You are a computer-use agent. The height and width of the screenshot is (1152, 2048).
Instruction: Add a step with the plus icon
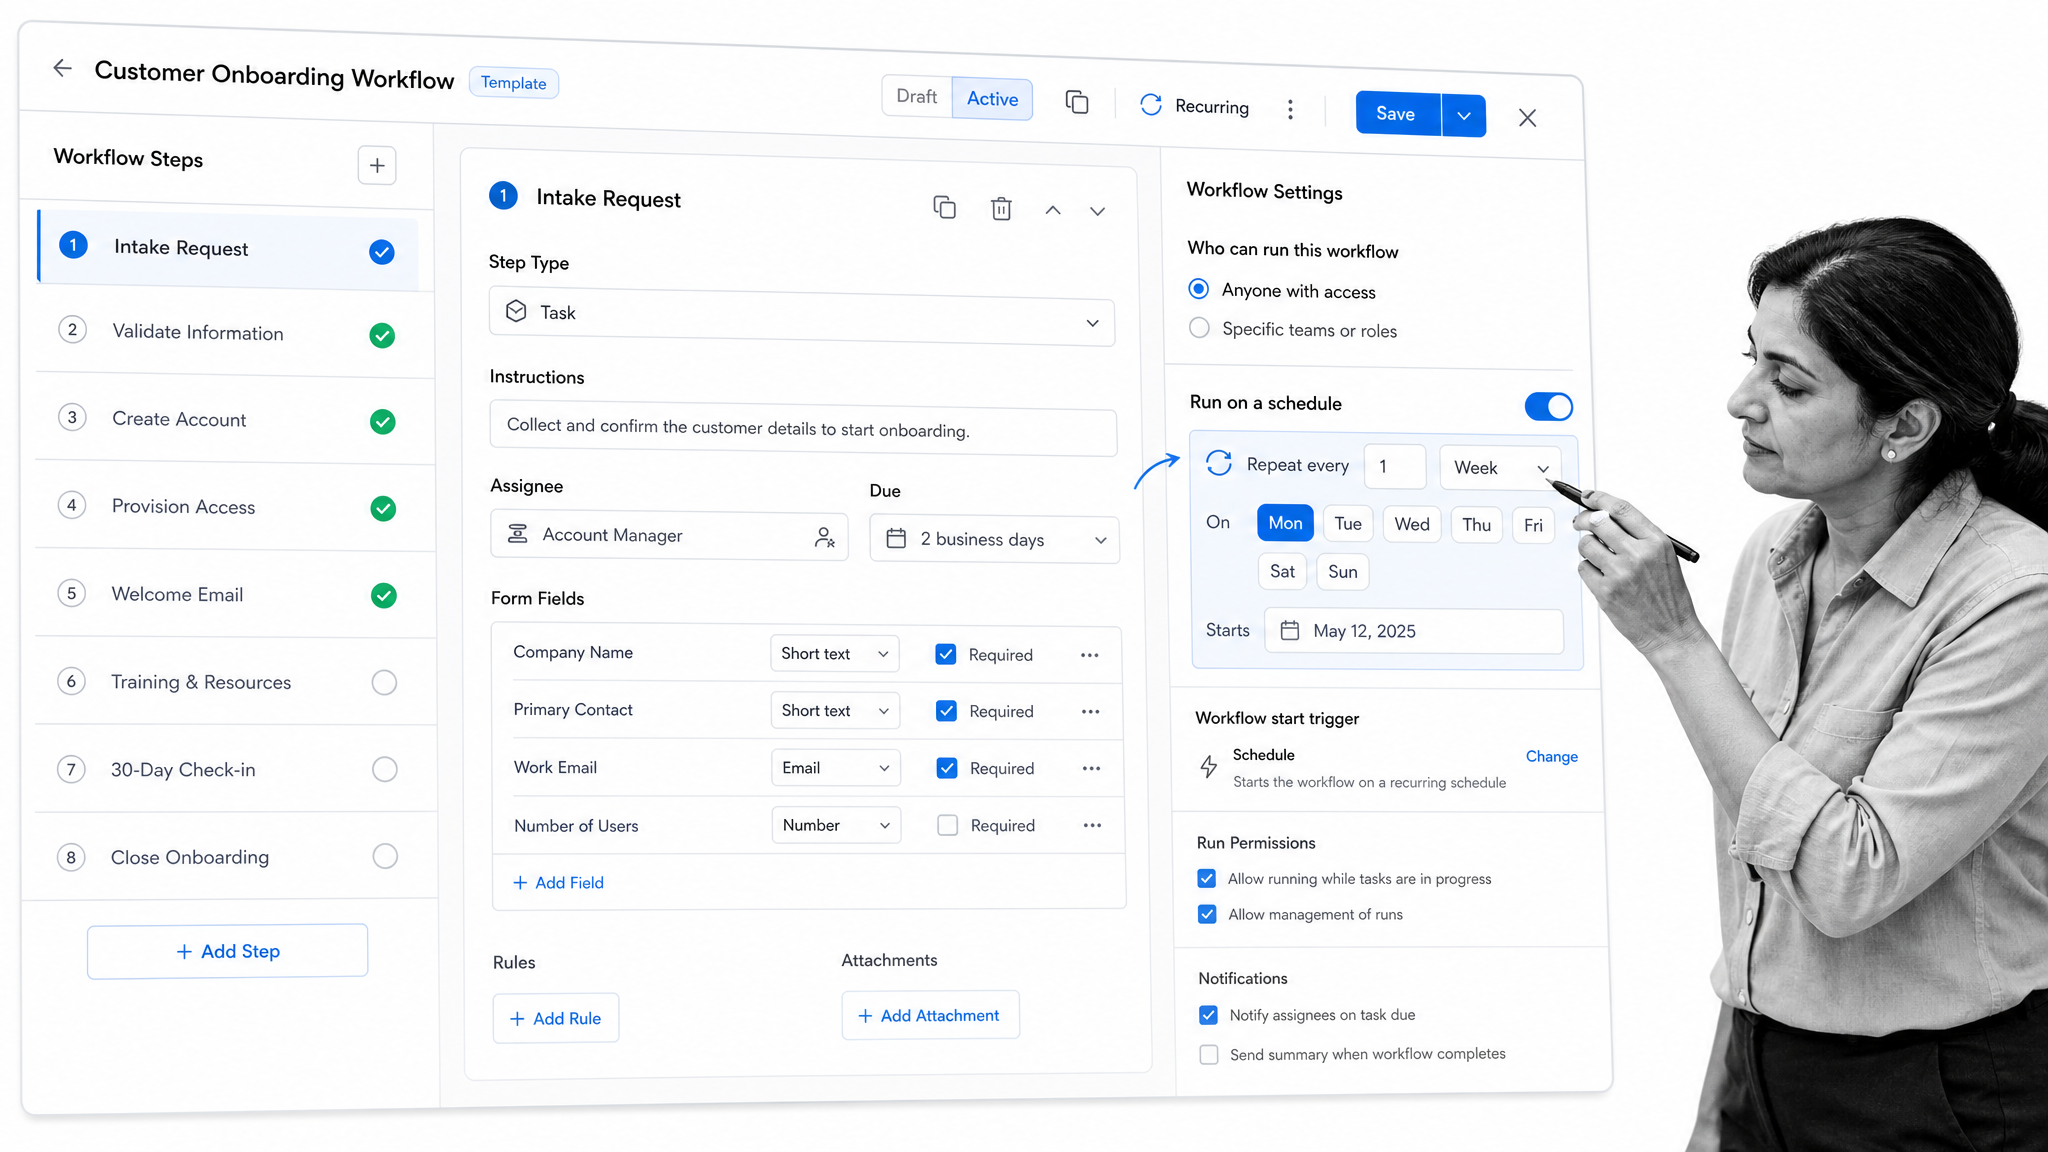pyautogui.click(x=377, y=166)
